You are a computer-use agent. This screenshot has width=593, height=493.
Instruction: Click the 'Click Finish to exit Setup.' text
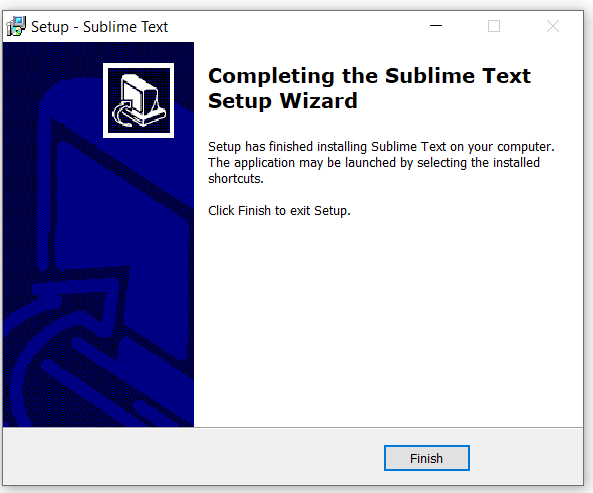click(x=279, y=211)
